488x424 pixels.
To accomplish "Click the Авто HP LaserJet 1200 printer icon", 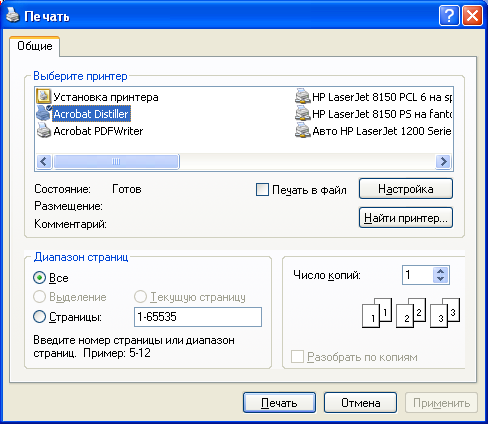I will 303,131.
